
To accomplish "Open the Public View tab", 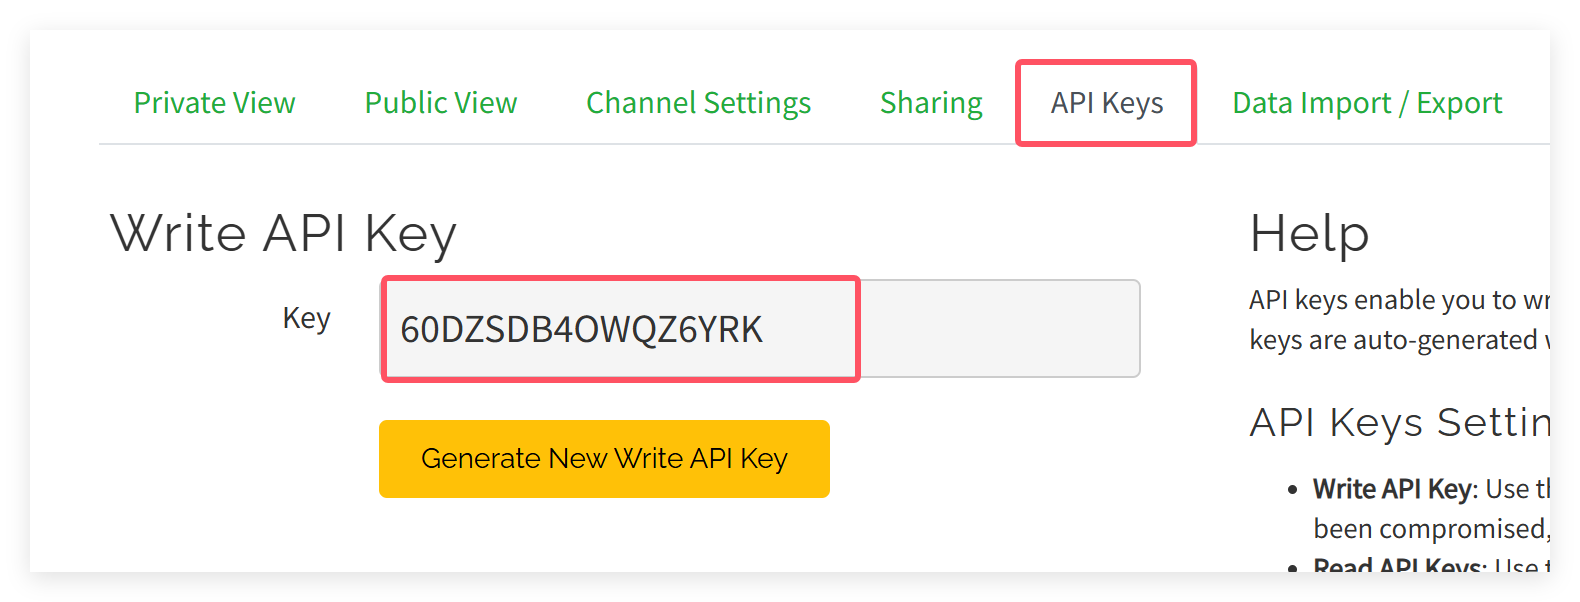I will pyautogui.click(x=441, y=103).
